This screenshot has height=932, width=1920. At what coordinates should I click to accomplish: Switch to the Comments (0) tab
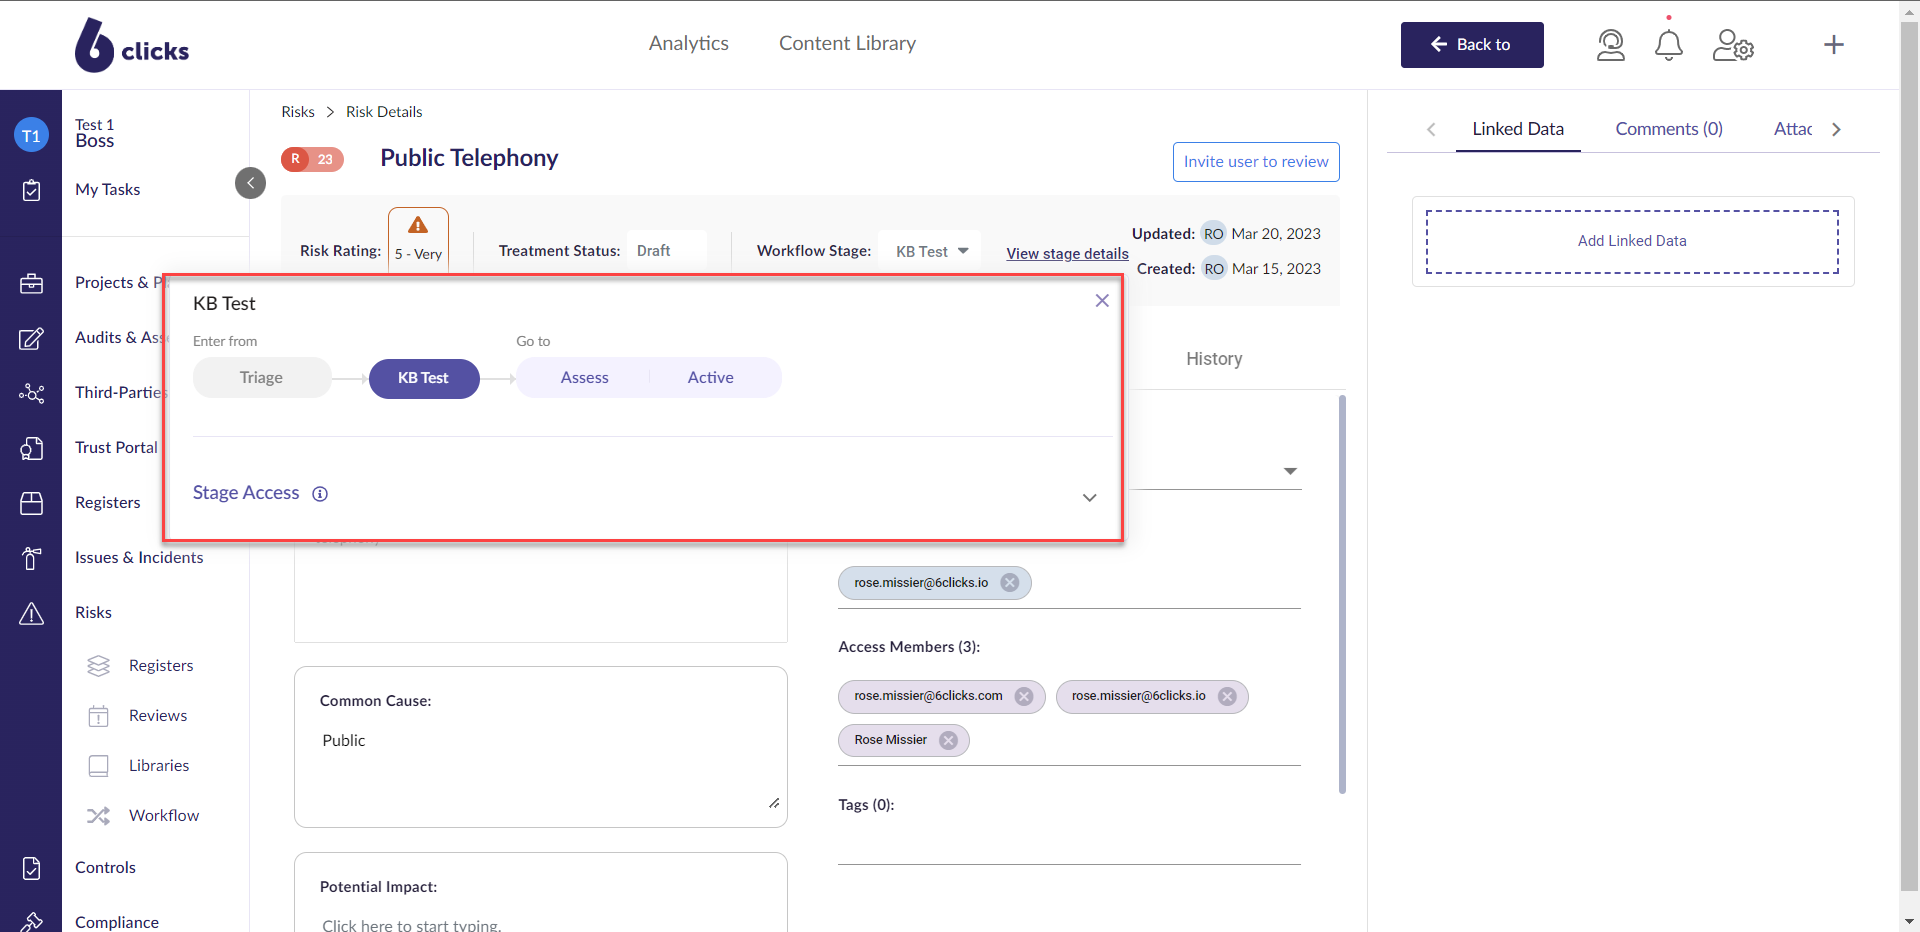pyautogui.click(x=1668, y=129)
